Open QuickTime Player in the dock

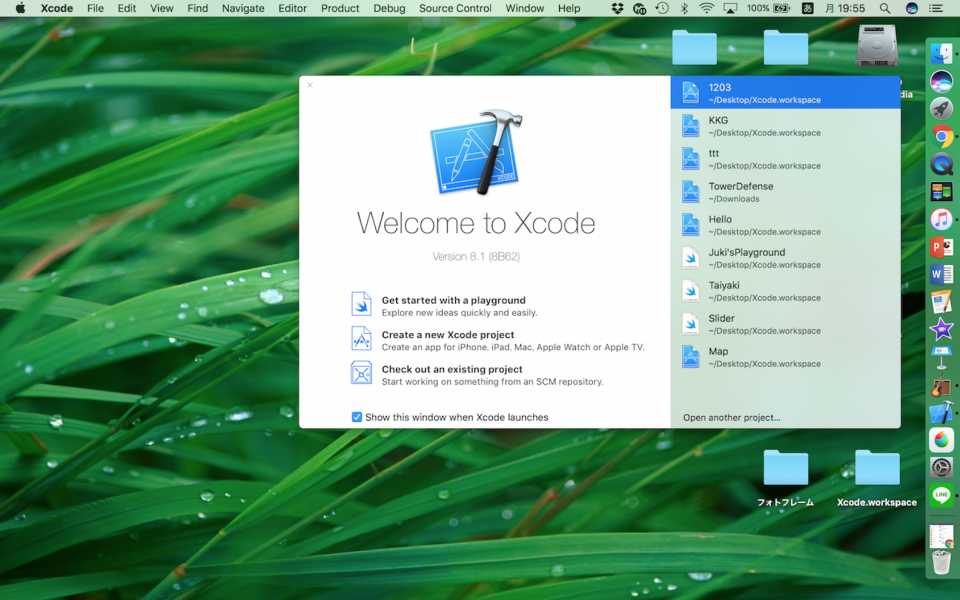tap(942, 164)
